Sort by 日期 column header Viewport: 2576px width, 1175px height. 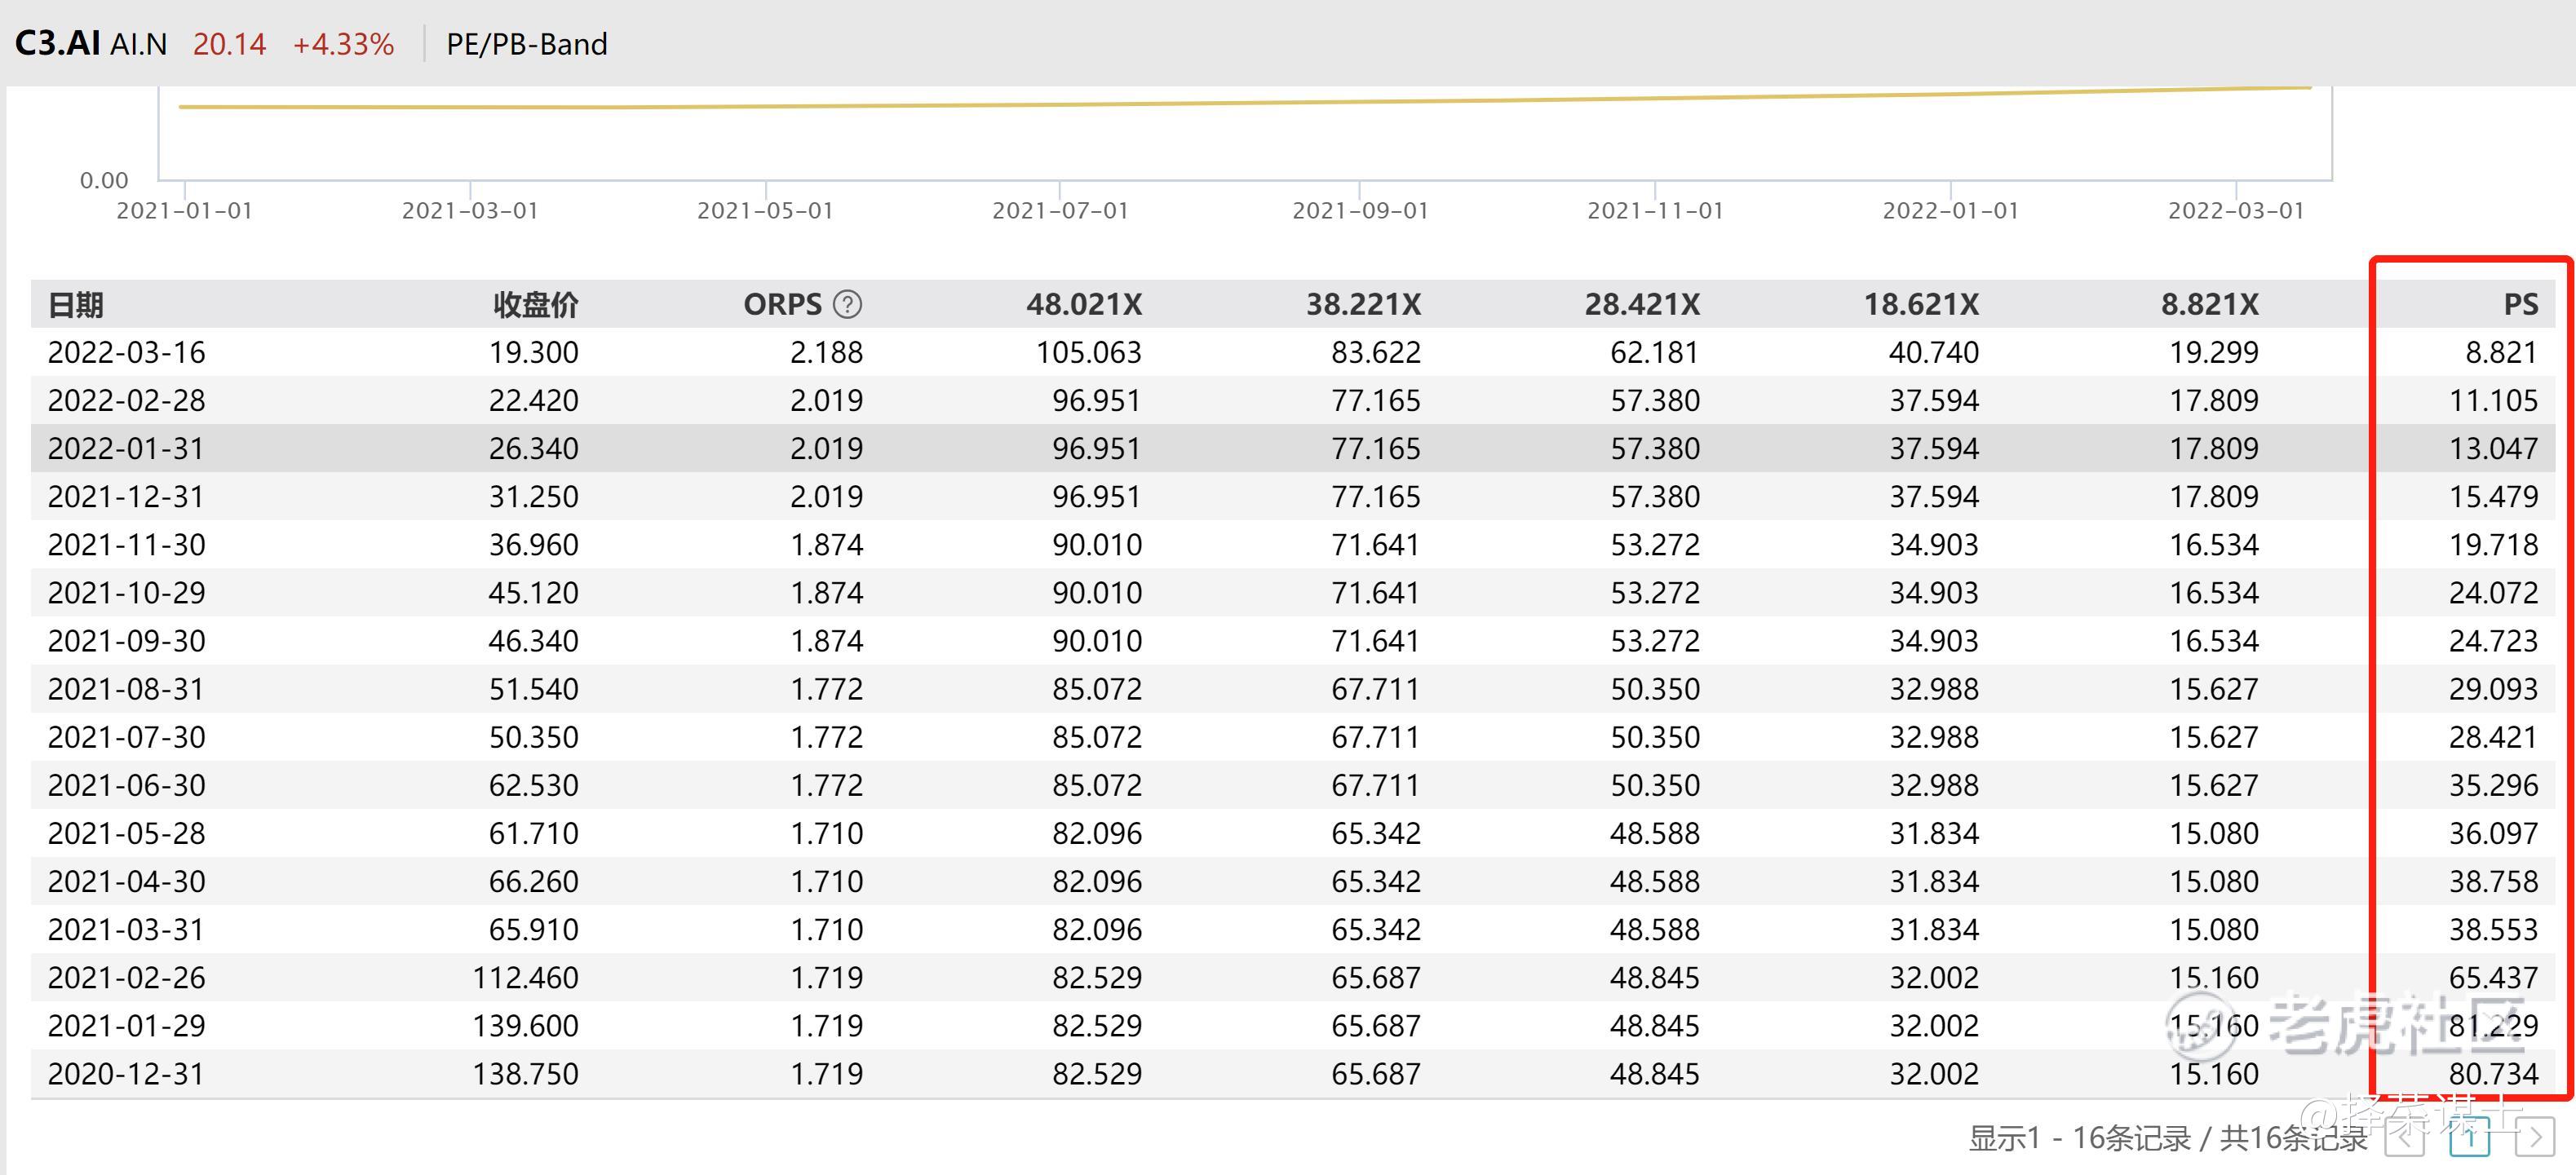coord(76,304)
